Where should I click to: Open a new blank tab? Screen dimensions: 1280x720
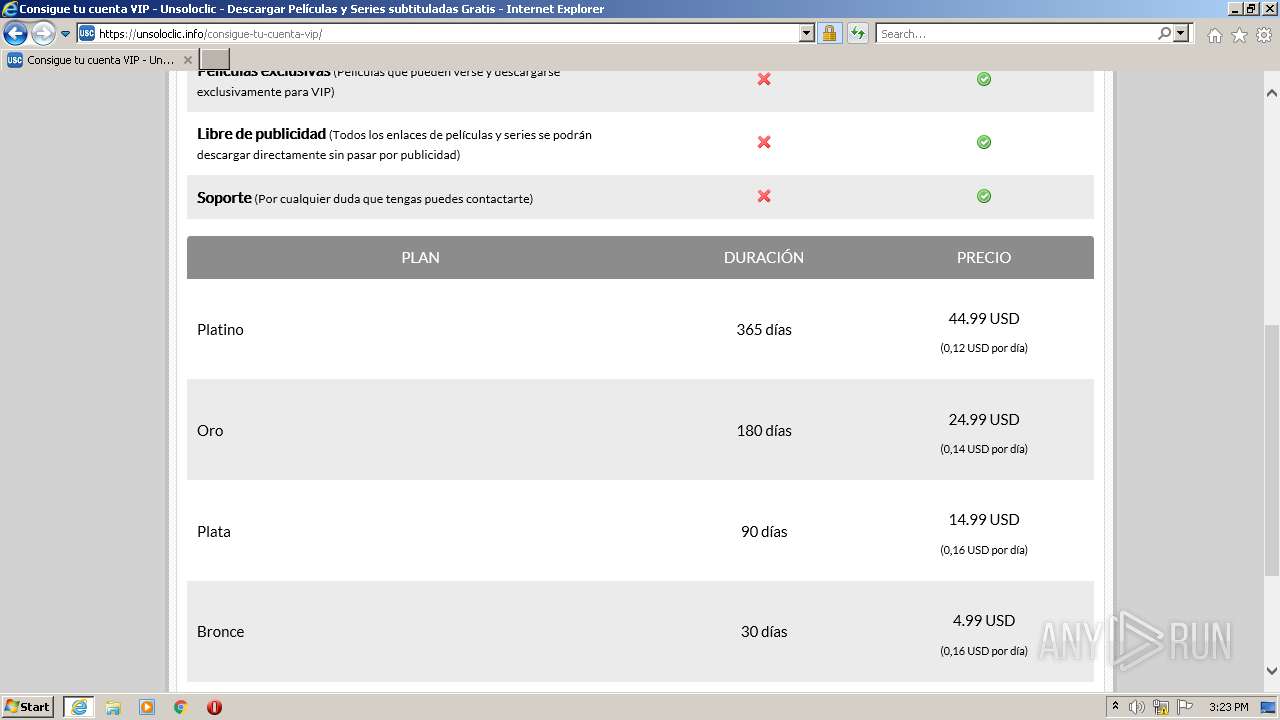[x=215, y=60]
